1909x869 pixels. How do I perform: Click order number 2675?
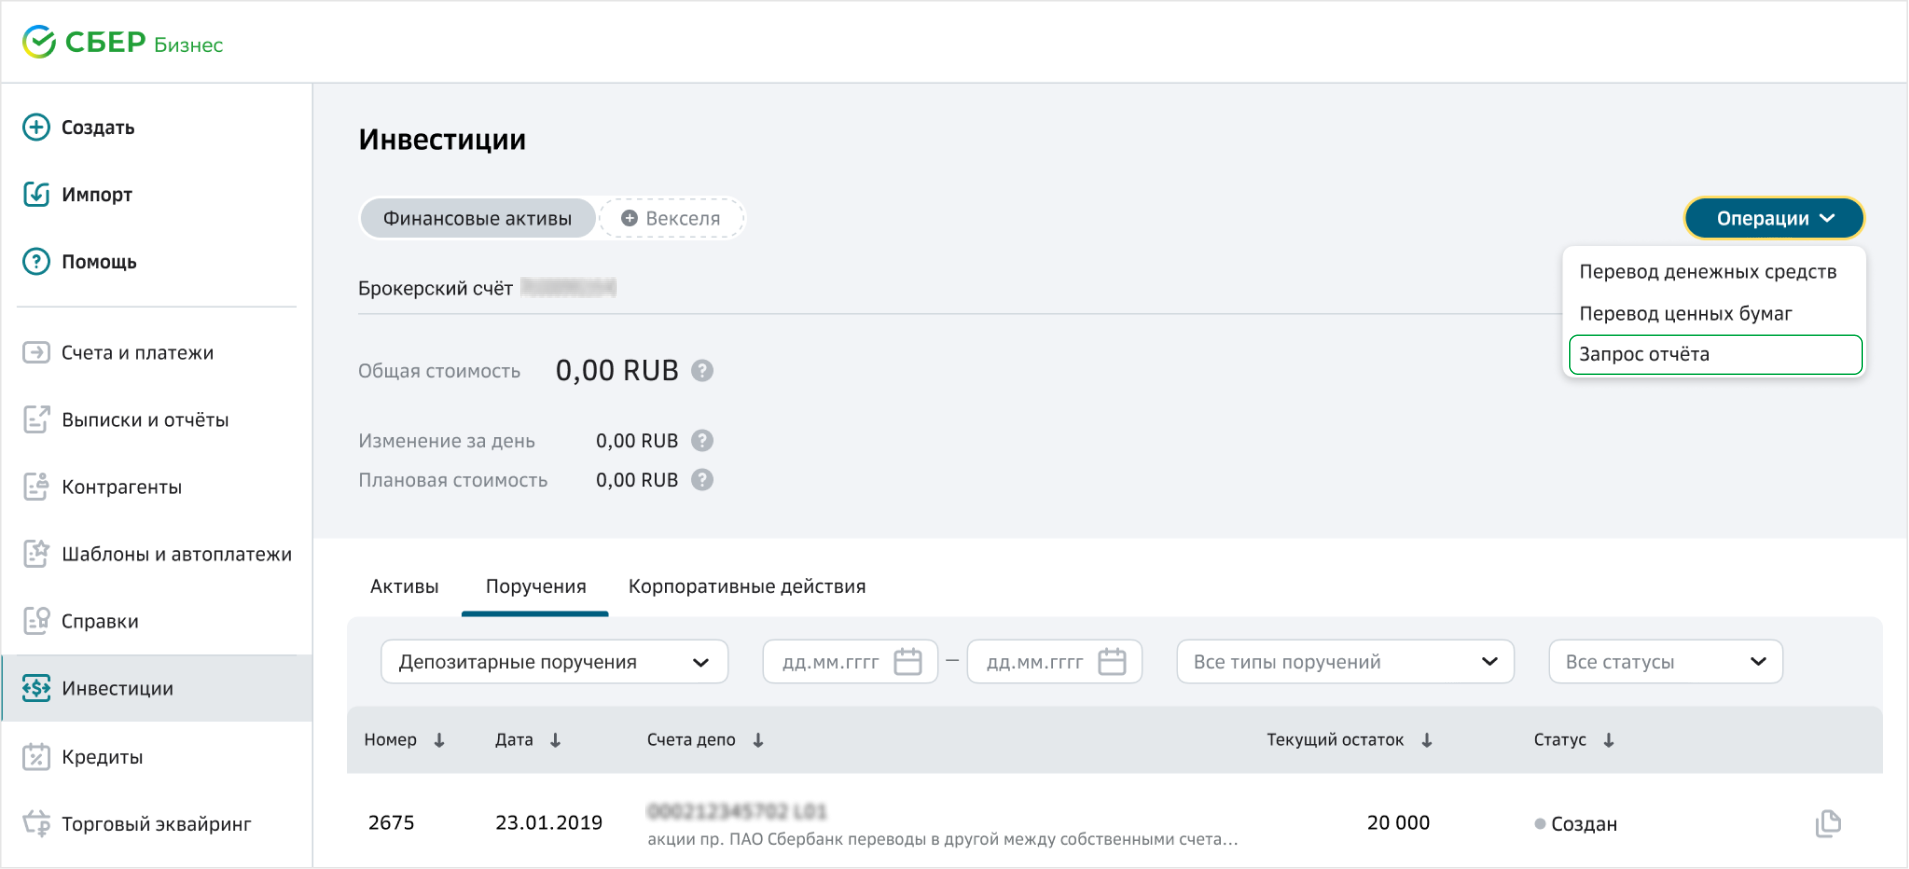pos(391,822)
